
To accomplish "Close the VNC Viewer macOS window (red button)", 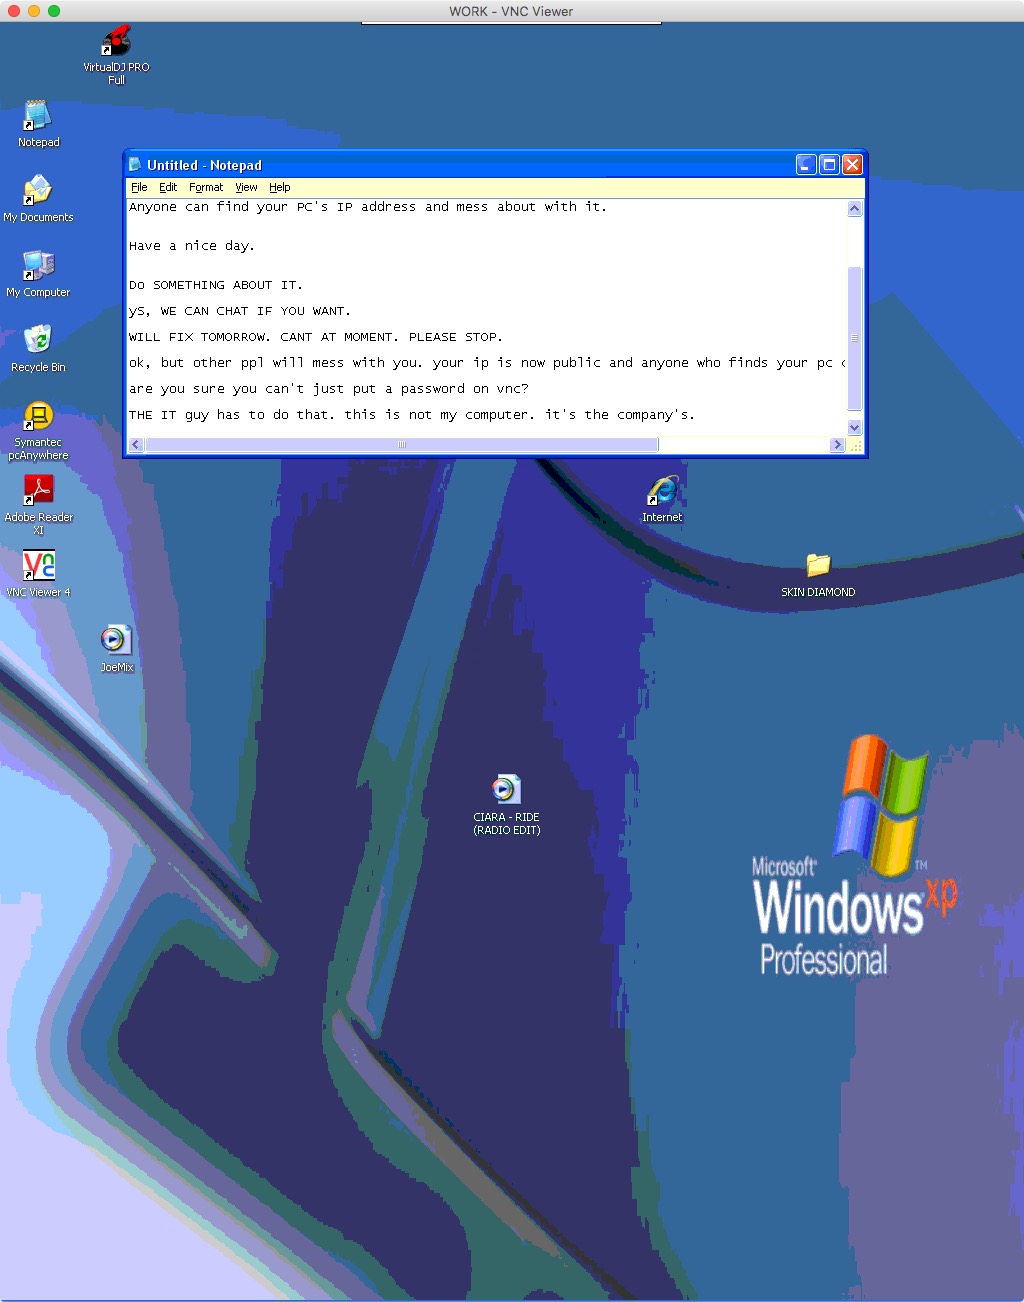I will click(x=14, y=11).
